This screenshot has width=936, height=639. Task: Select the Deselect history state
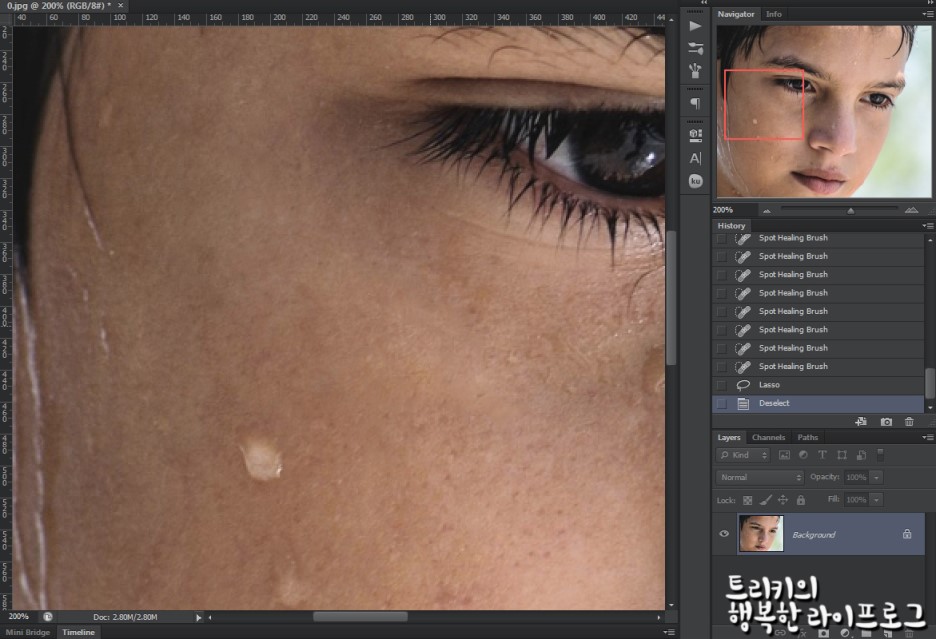(774, 403)
